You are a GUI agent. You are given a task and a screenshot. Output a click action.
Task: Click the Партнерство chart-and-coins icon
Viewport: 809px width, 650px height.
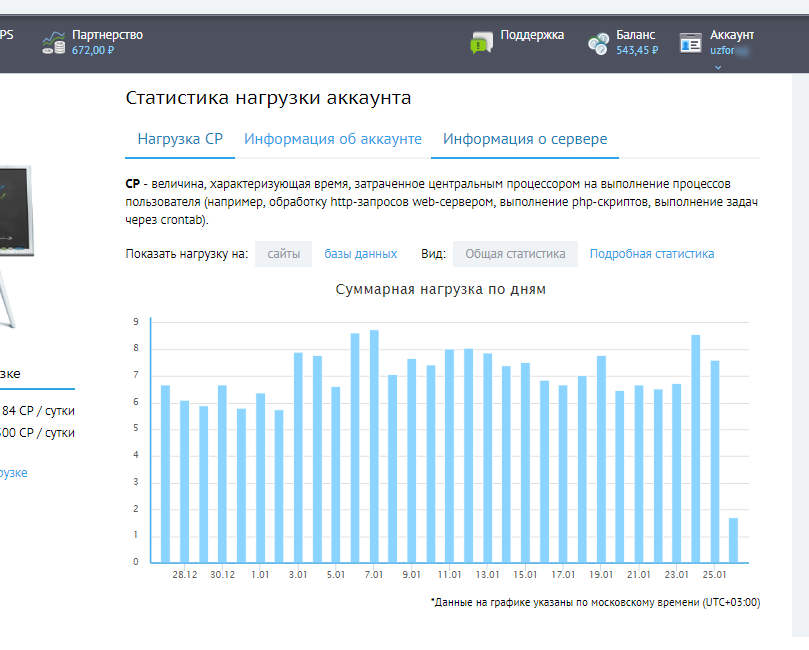(53, 42)
